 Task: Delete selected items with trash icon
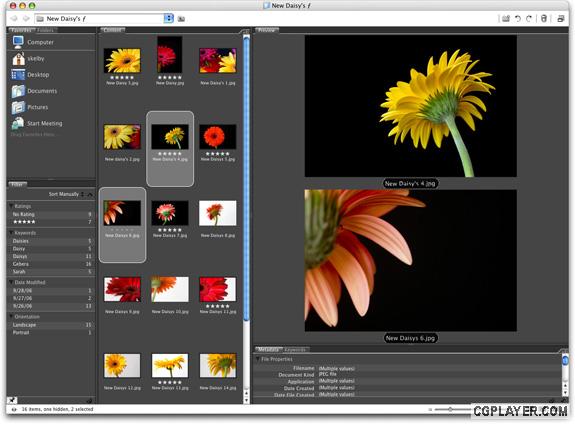[x=544, y=18]
